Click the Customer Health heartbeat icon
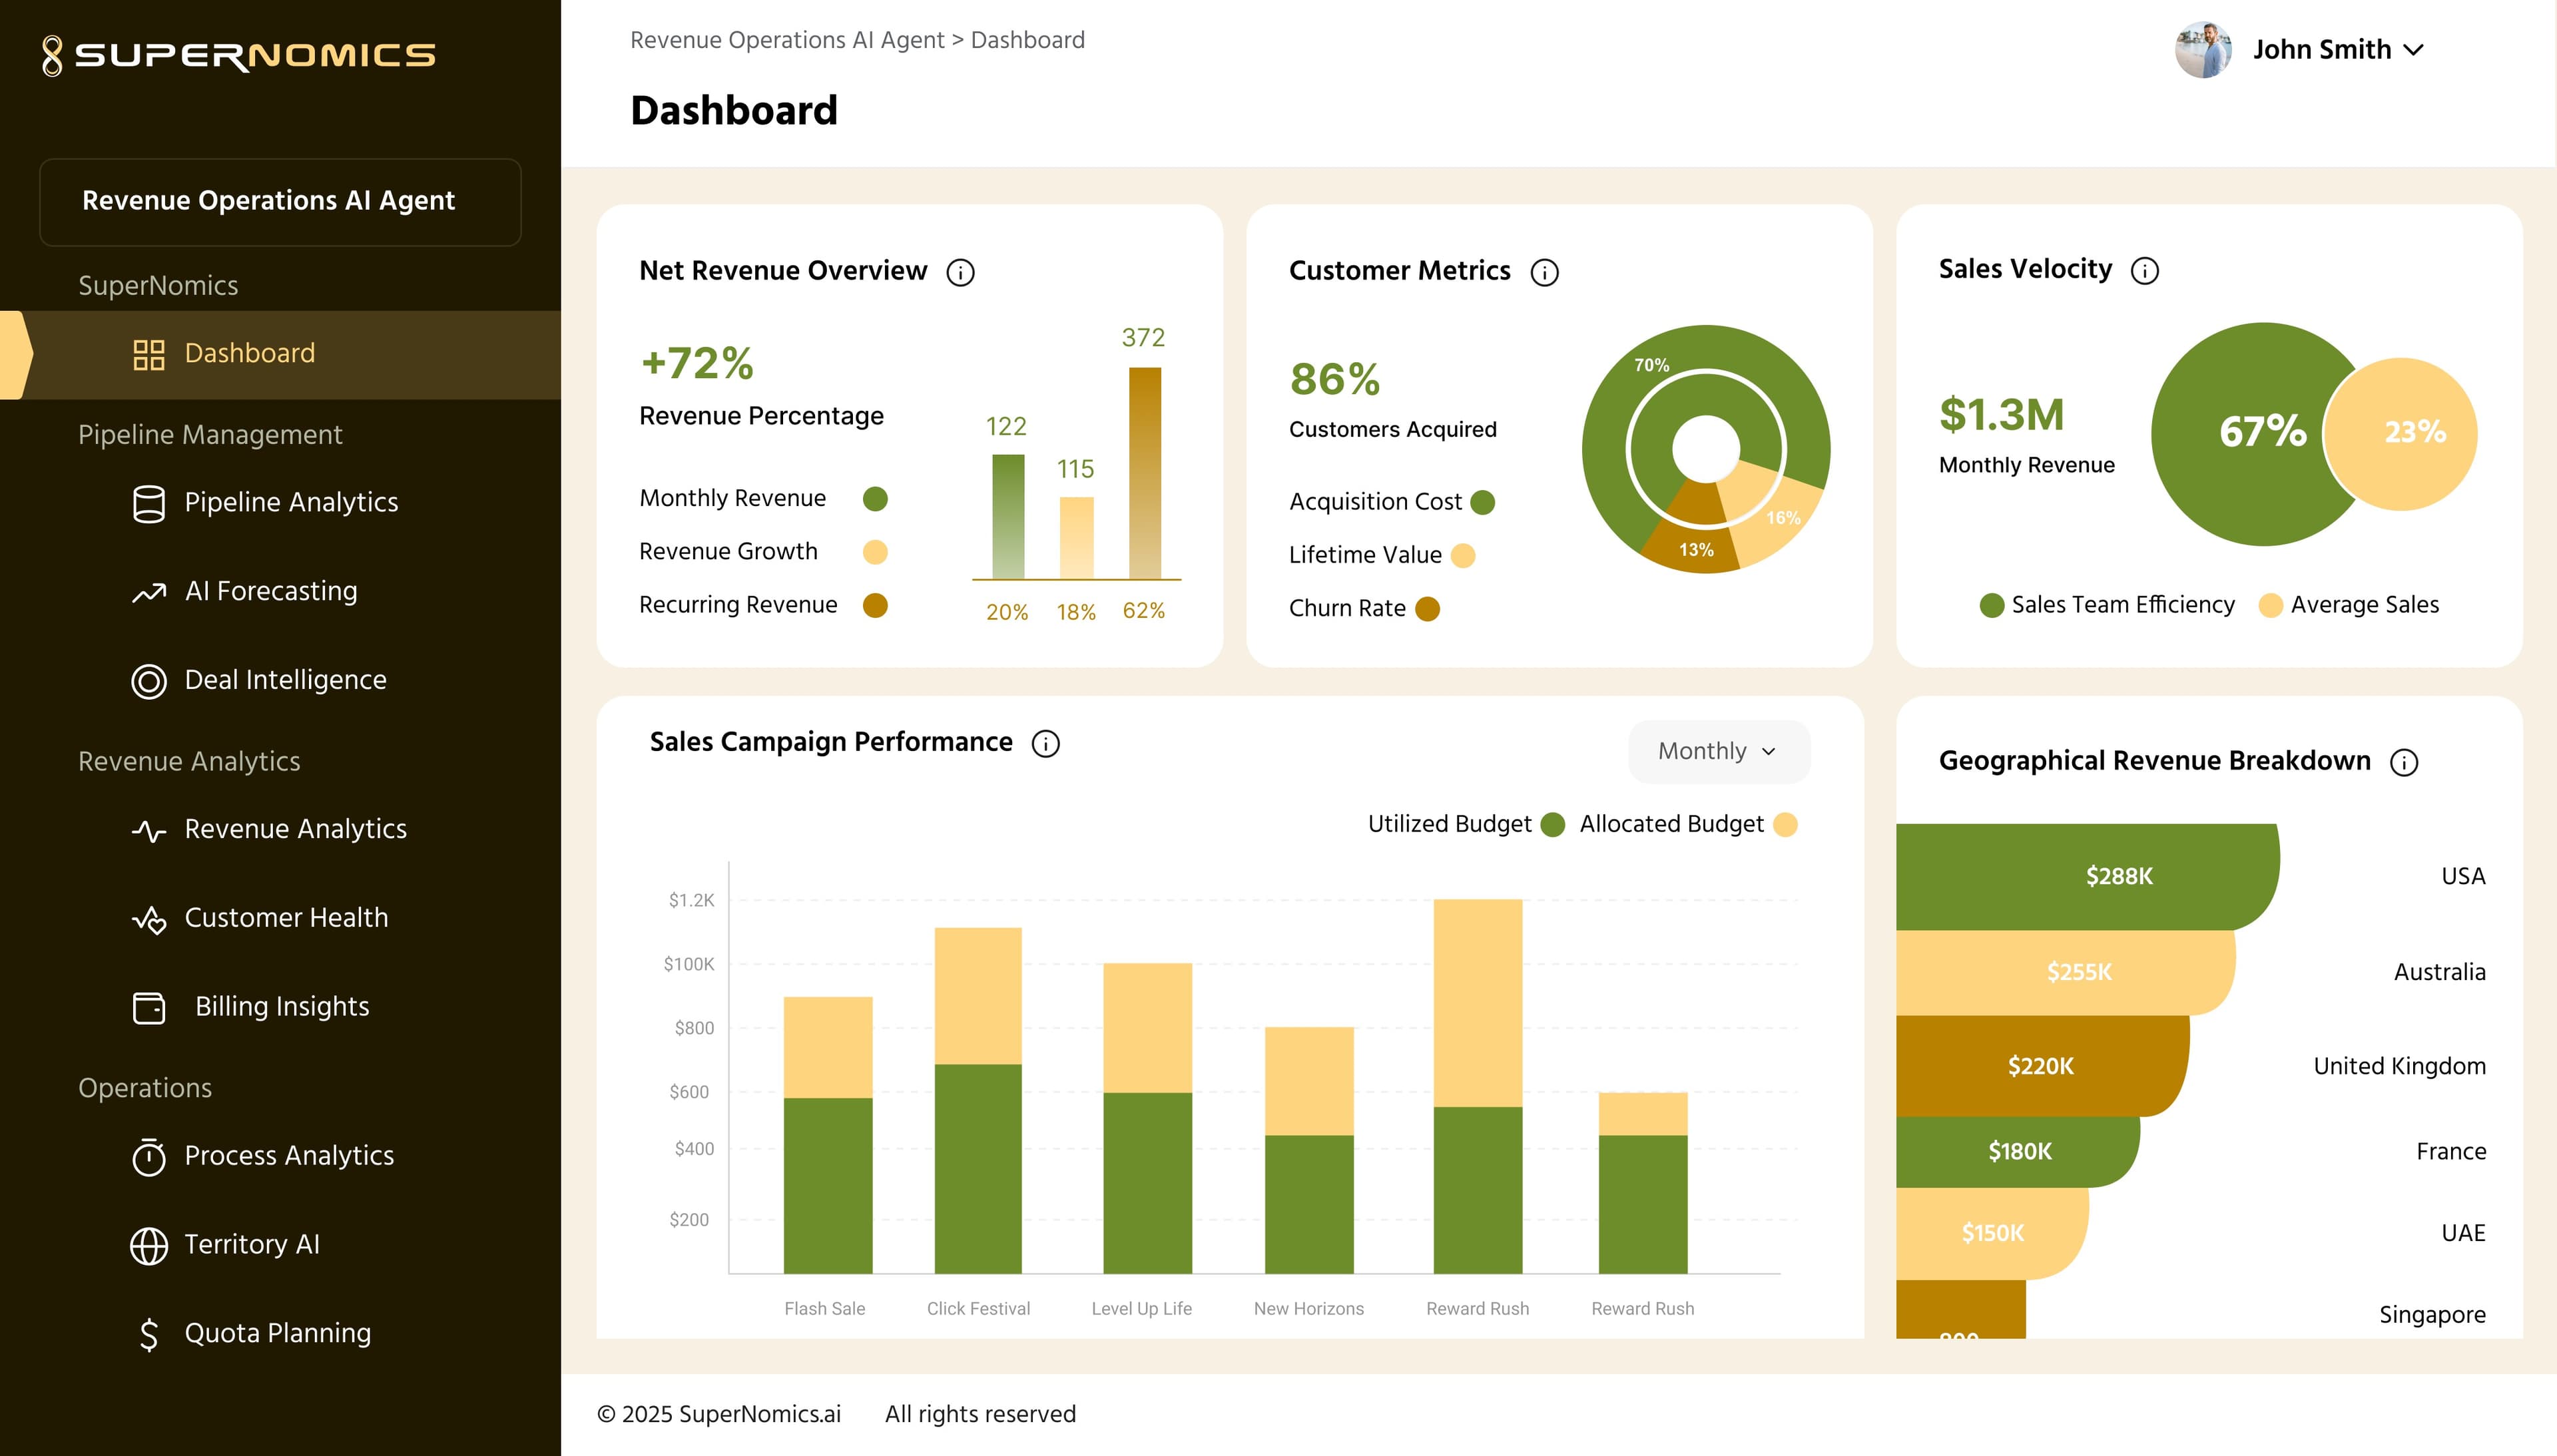 click(149, 919)
